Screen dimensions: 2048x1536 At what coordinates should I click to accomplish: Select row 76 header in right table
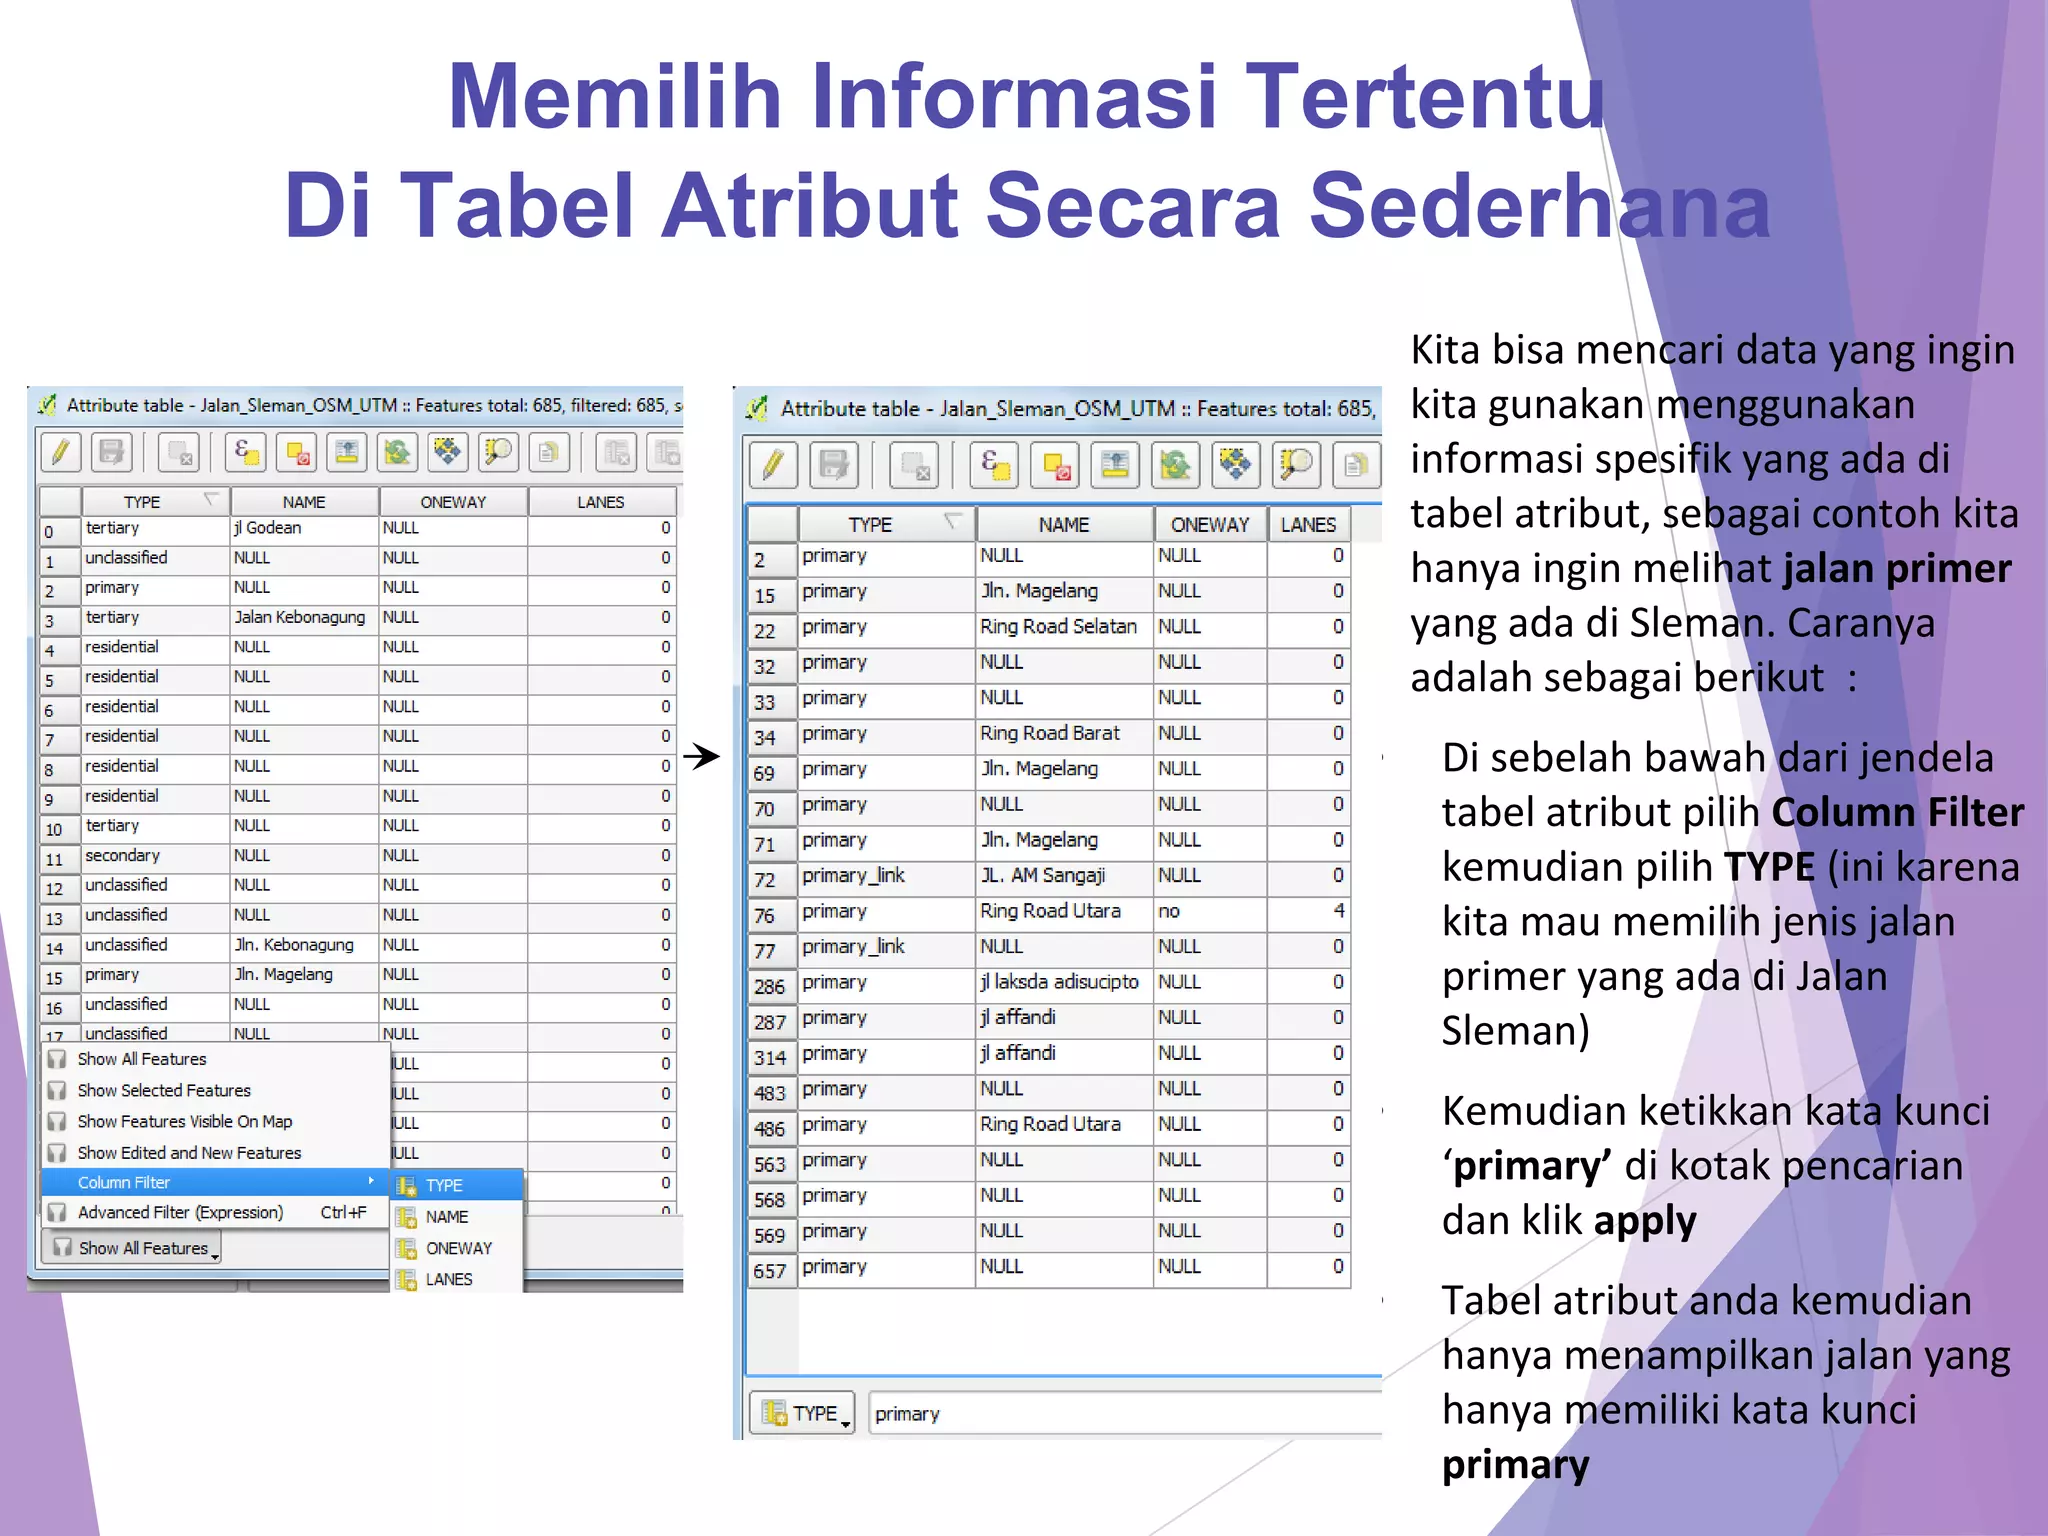[x=772, y=914]
